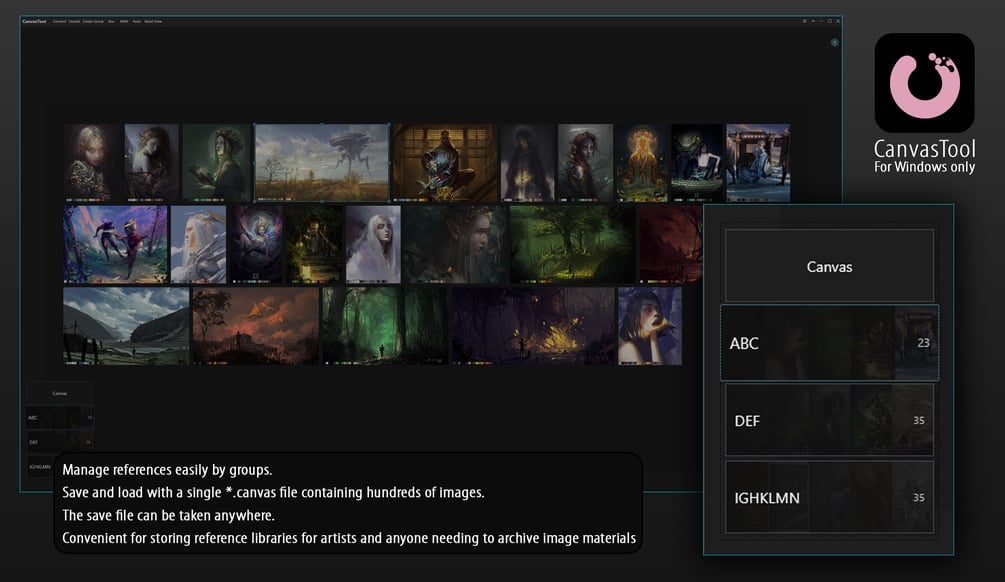Viewport: 1005px width, 582px height.
Task: Click the Read View menu item
Action: (x=153, y=21)
